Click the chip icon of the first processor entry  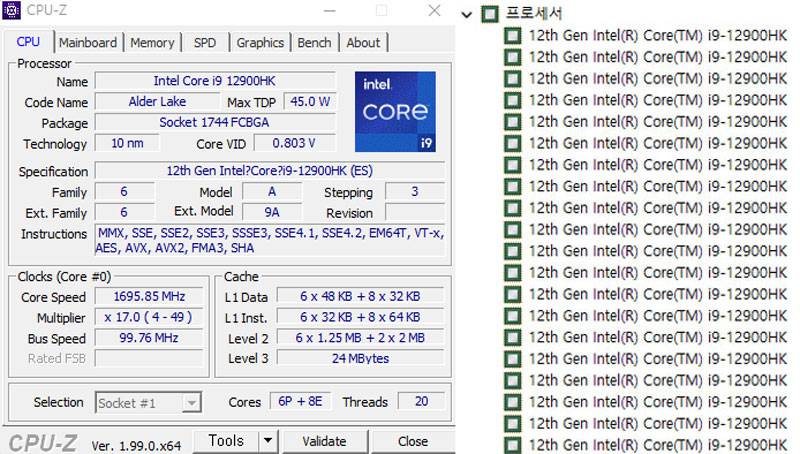[x=513, y=36]
